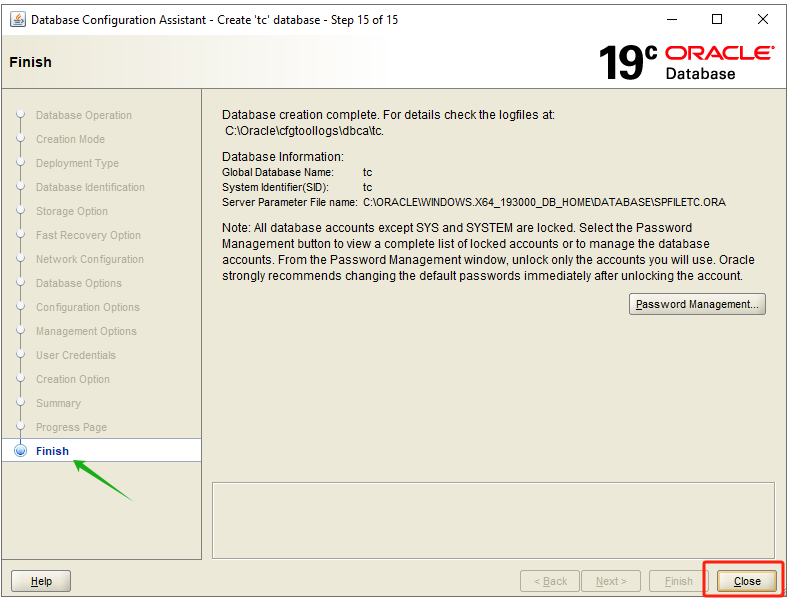Select the Creation Option step

[73, 379]
